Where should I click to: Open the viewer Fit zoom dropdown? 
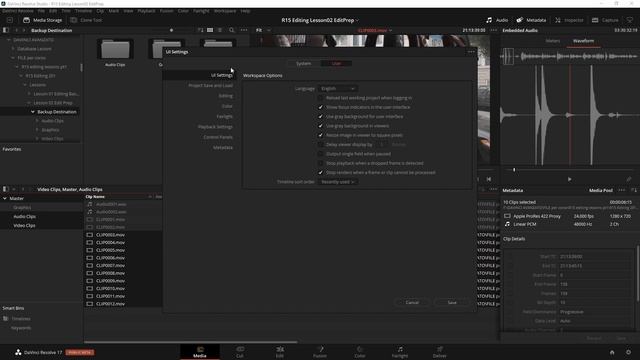263,30
